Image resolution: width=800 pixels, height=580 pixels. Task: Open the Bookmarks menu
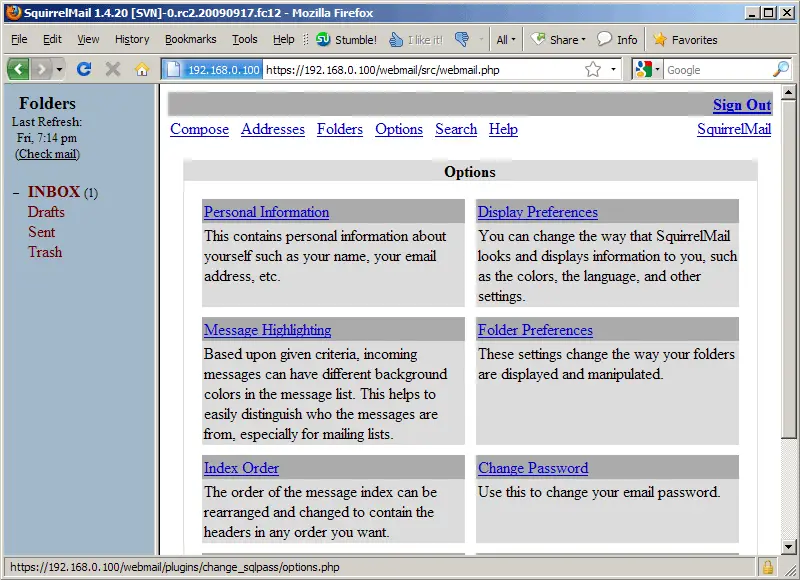click(190, 39)
